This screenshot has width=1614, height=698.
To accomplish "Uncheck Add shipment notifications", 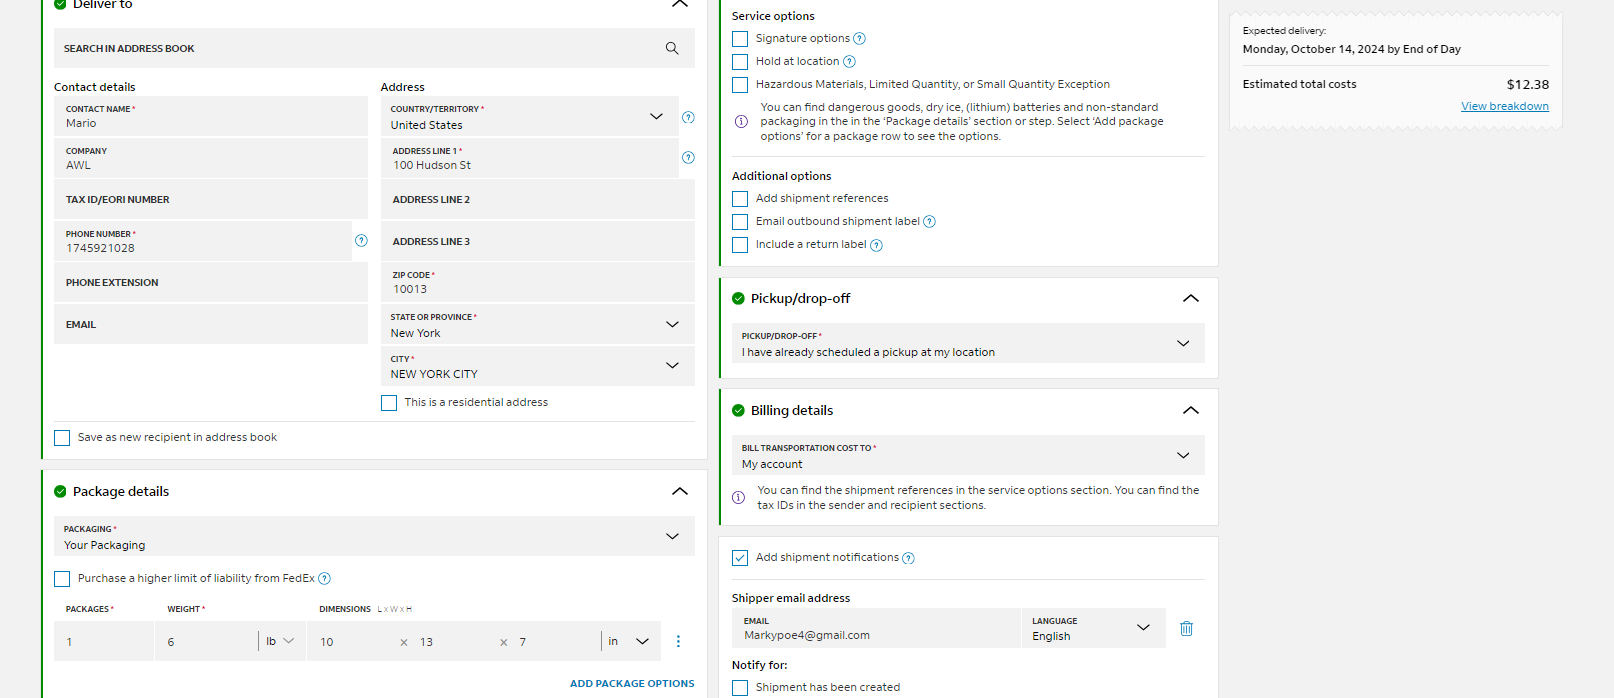I will tap(740, 558).
